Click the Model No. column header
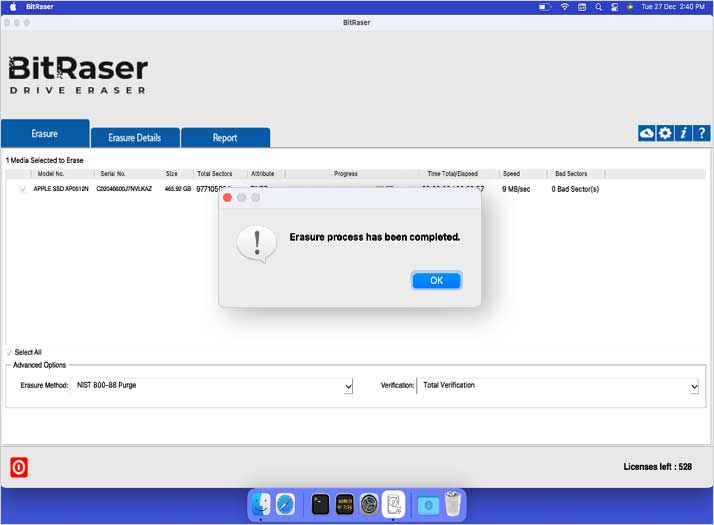Viewport: 714px width, 525px height. point(51,173)
